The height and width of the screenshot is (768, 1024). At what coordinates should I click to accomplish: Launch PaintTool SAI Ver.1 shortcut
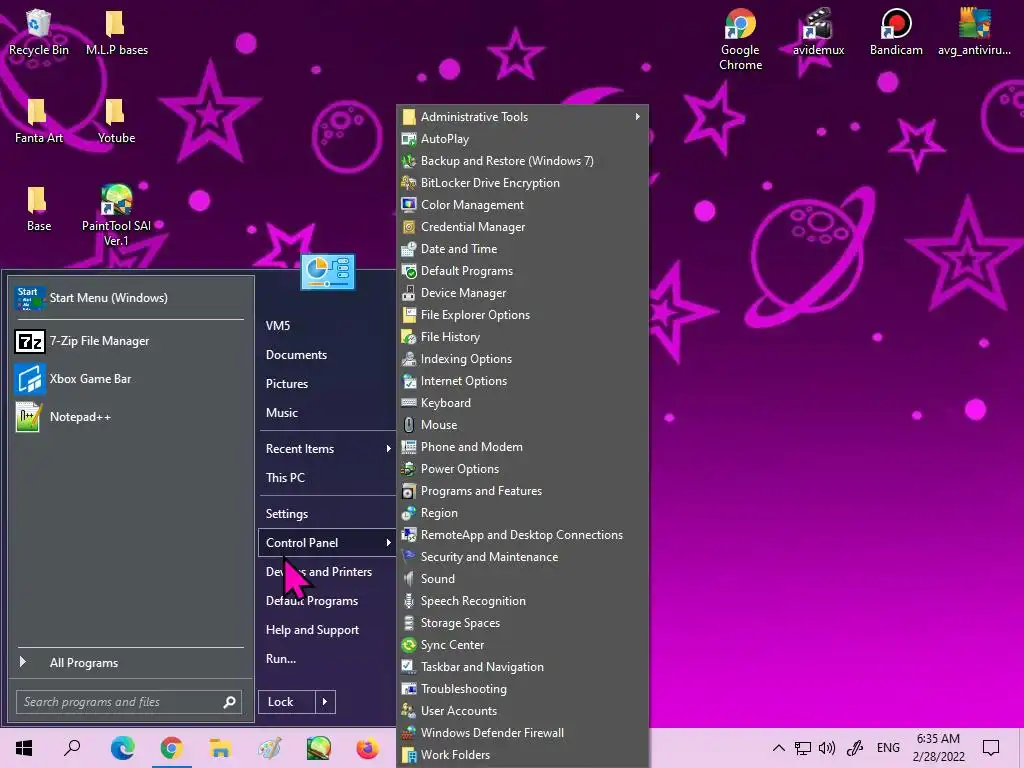click(x=116, y=216)
